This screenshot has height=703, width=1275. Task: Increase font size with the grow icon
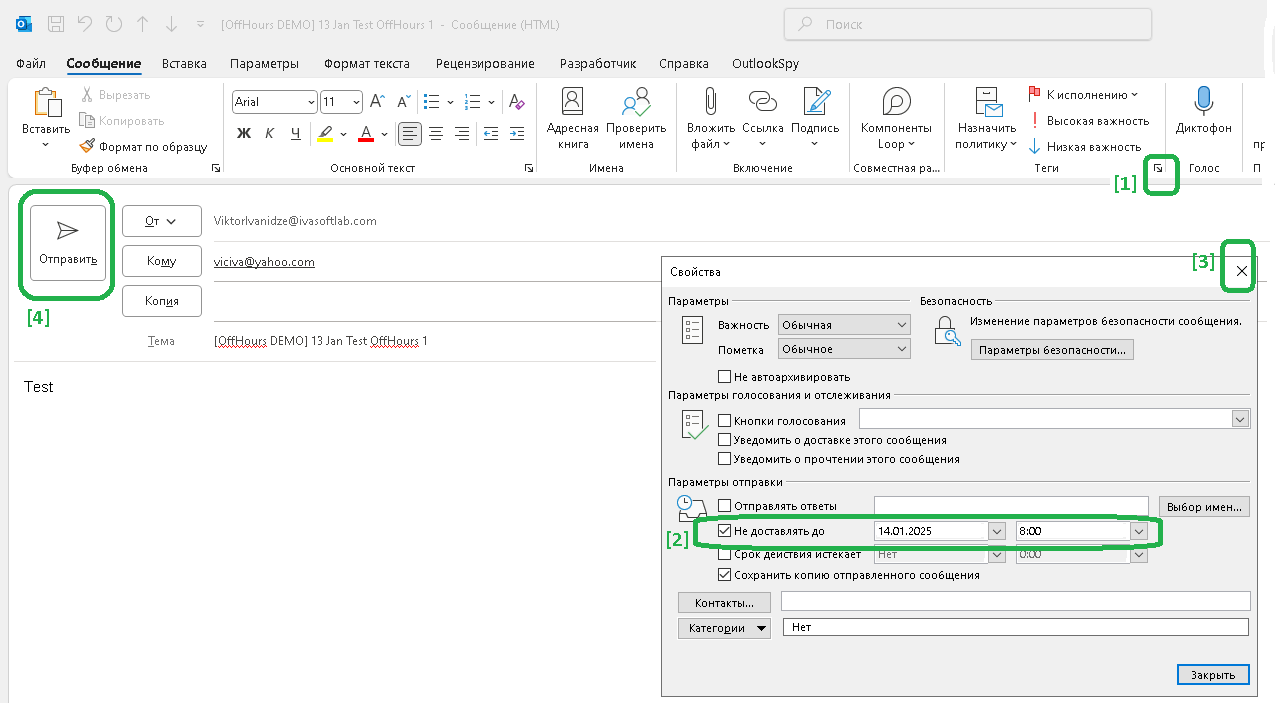coord(377,102)
